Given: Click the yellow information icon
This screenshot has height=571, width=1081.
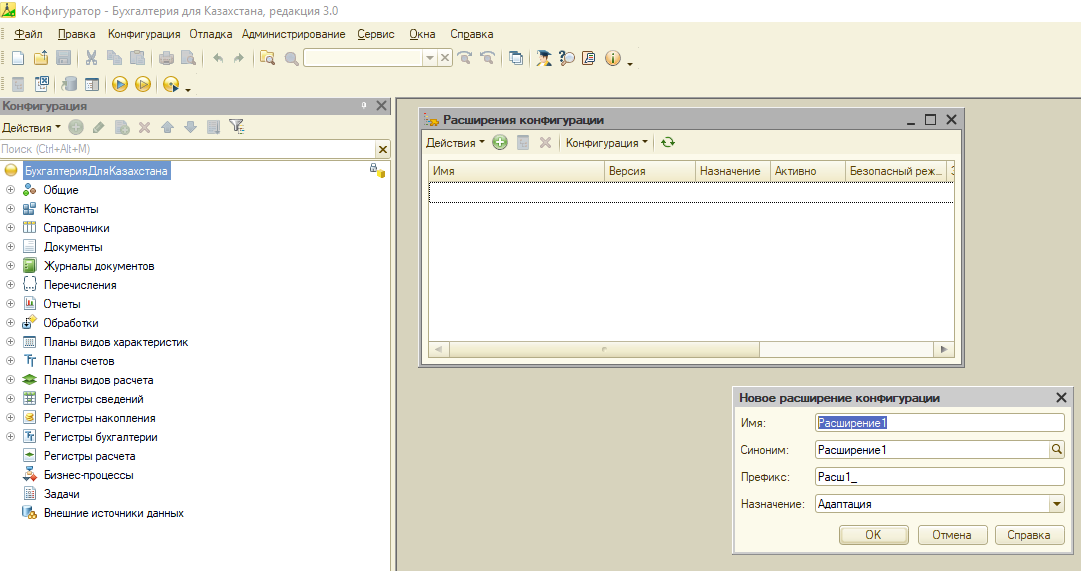Looking at the screenshot, I should tap(612, 59).
